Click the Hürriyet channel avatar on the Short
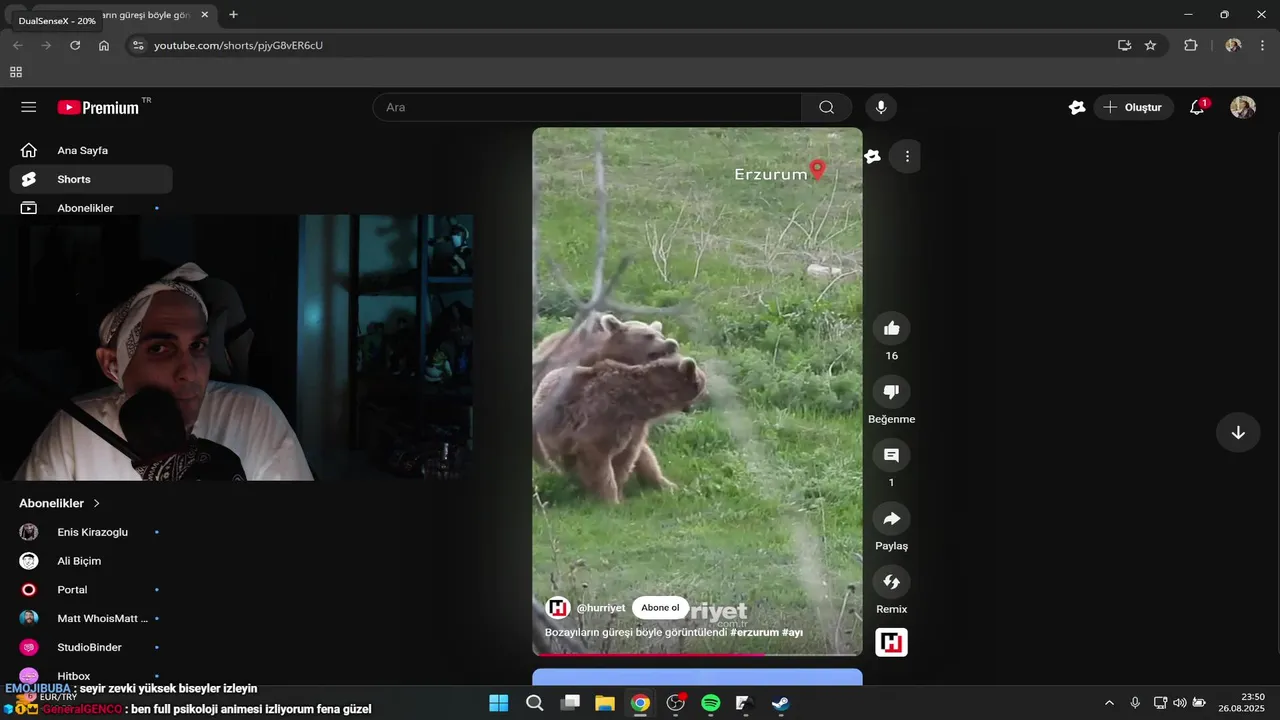Viewport: 1280px width, 720px height. pos(557,608)
